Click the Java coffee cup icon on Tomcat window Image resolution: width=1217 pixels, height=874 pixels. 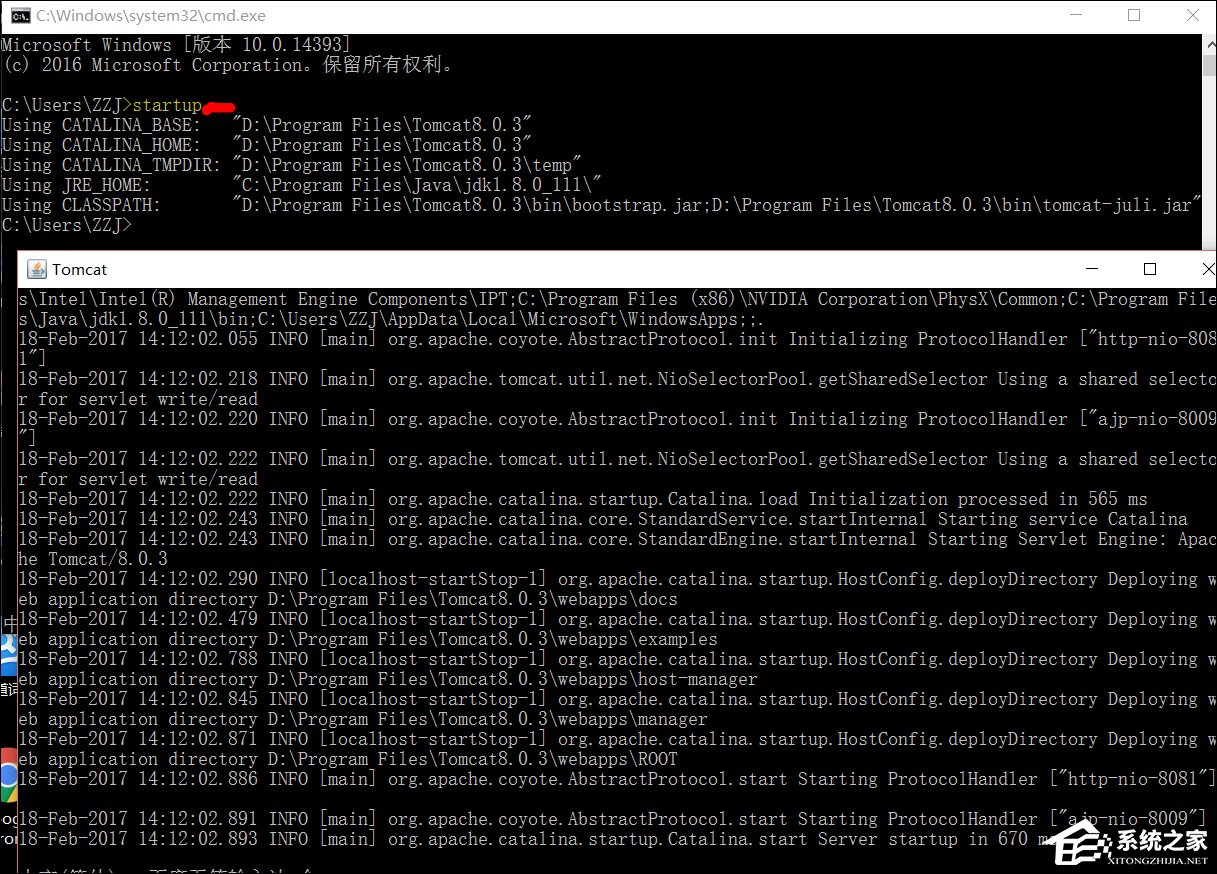35,268
